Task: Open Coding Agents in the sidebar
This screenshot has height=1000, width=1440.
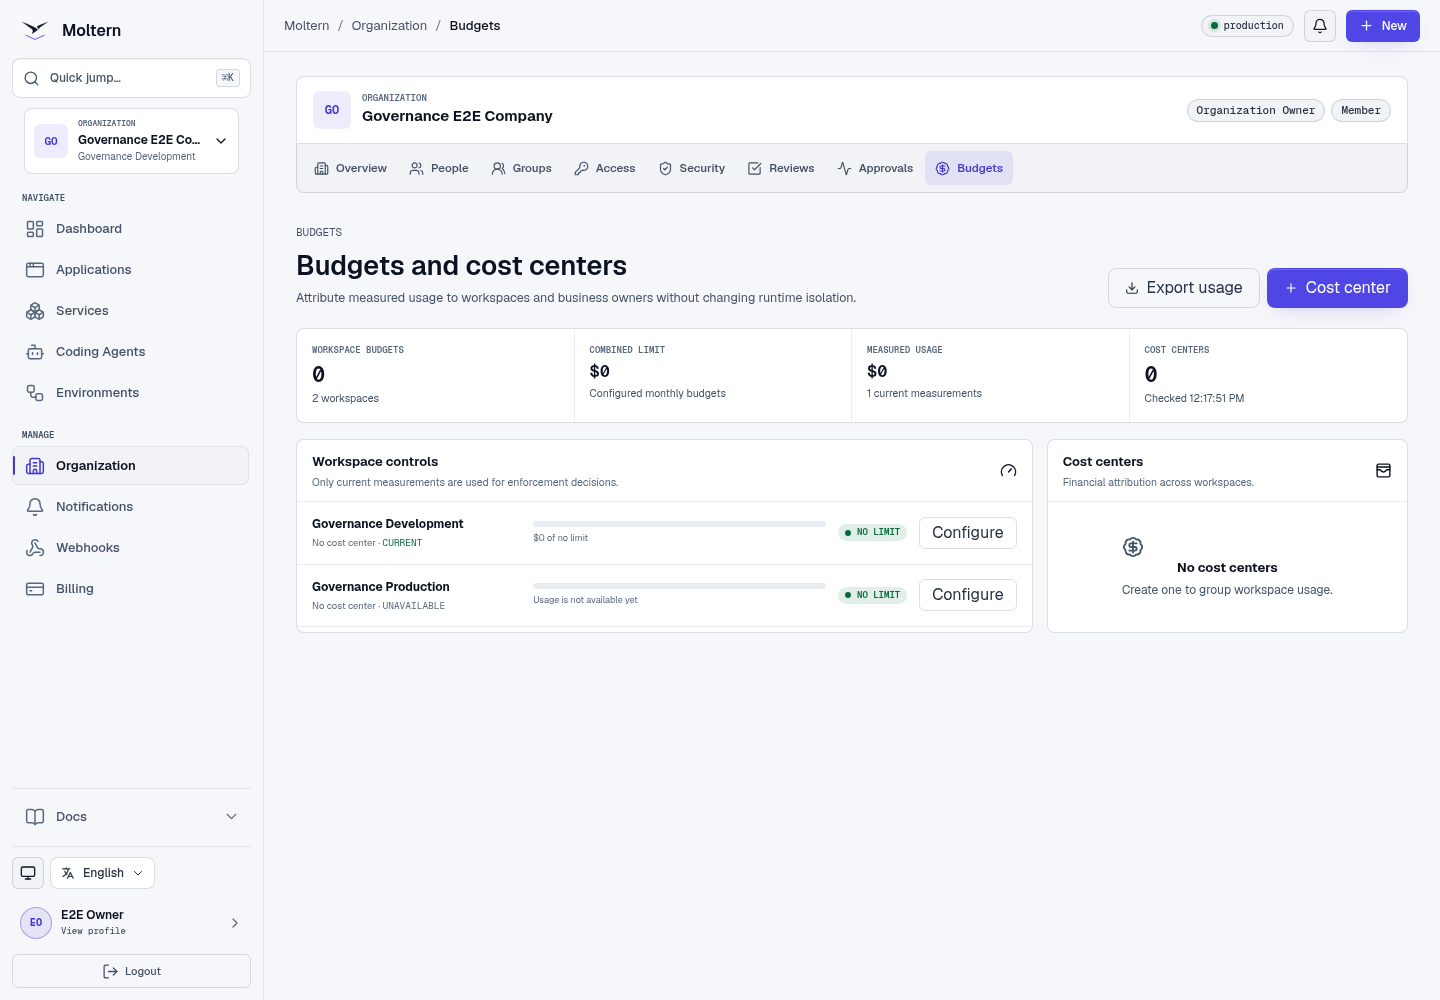Action: pyautogui.click(x=131, y=352)
